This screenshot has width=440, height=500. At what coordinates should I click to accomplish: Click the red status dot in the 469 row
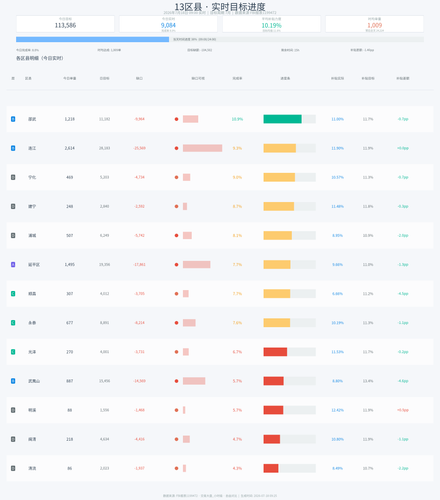(x=176, y=177)
